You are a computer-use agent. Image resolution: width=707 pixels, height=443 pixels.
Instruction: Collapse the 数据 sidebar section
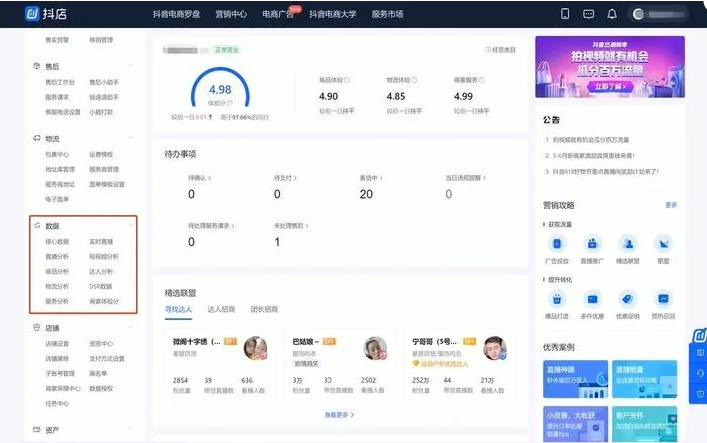[x=130, y=225]
